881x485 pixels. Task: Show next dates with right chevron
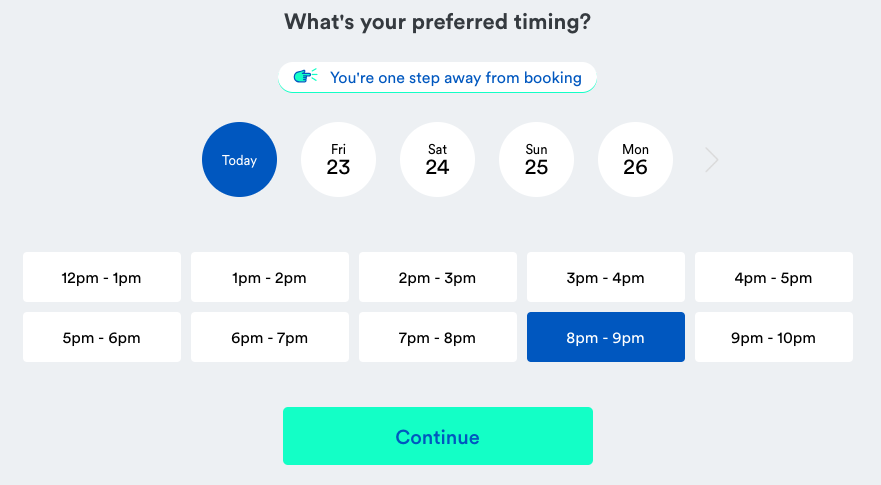pos(712,160)
